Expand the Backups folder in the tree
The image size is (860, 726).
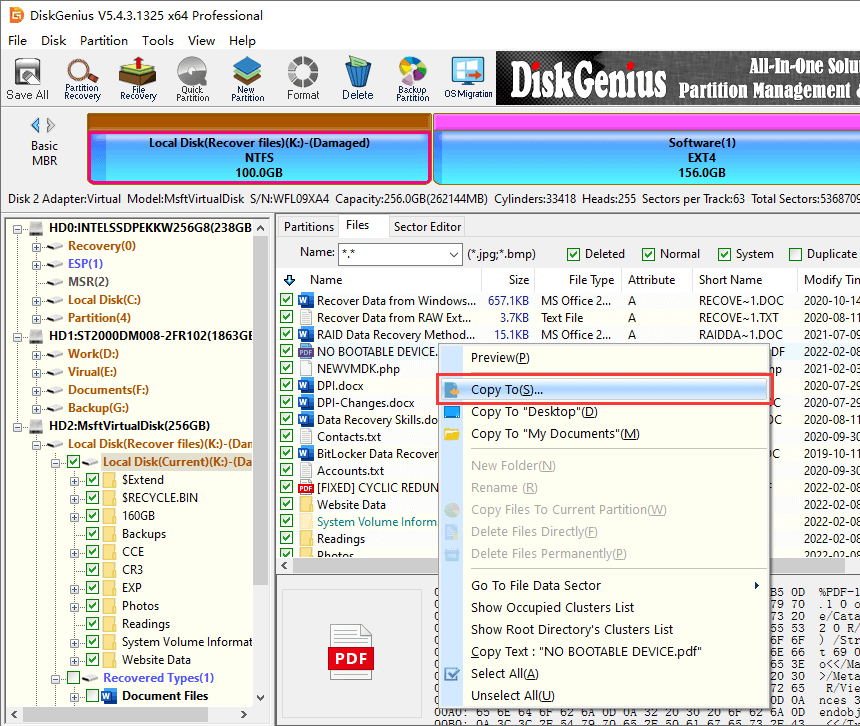[x=76, y=534]
